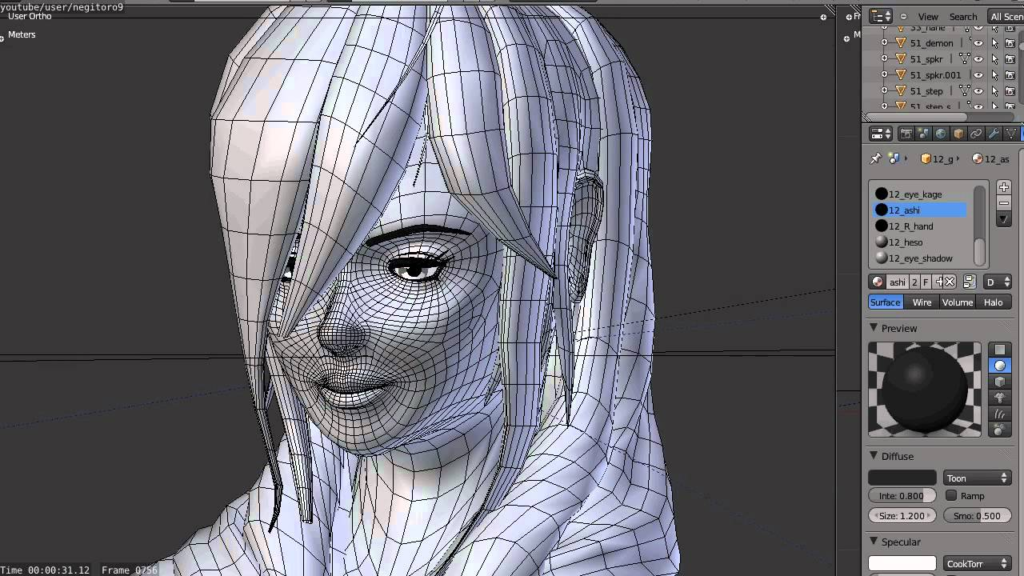Image resolution: width=1024 pixels, height=576 pixels.
Task: Open the Modifiers wrench icon tab
Action: 993,133
